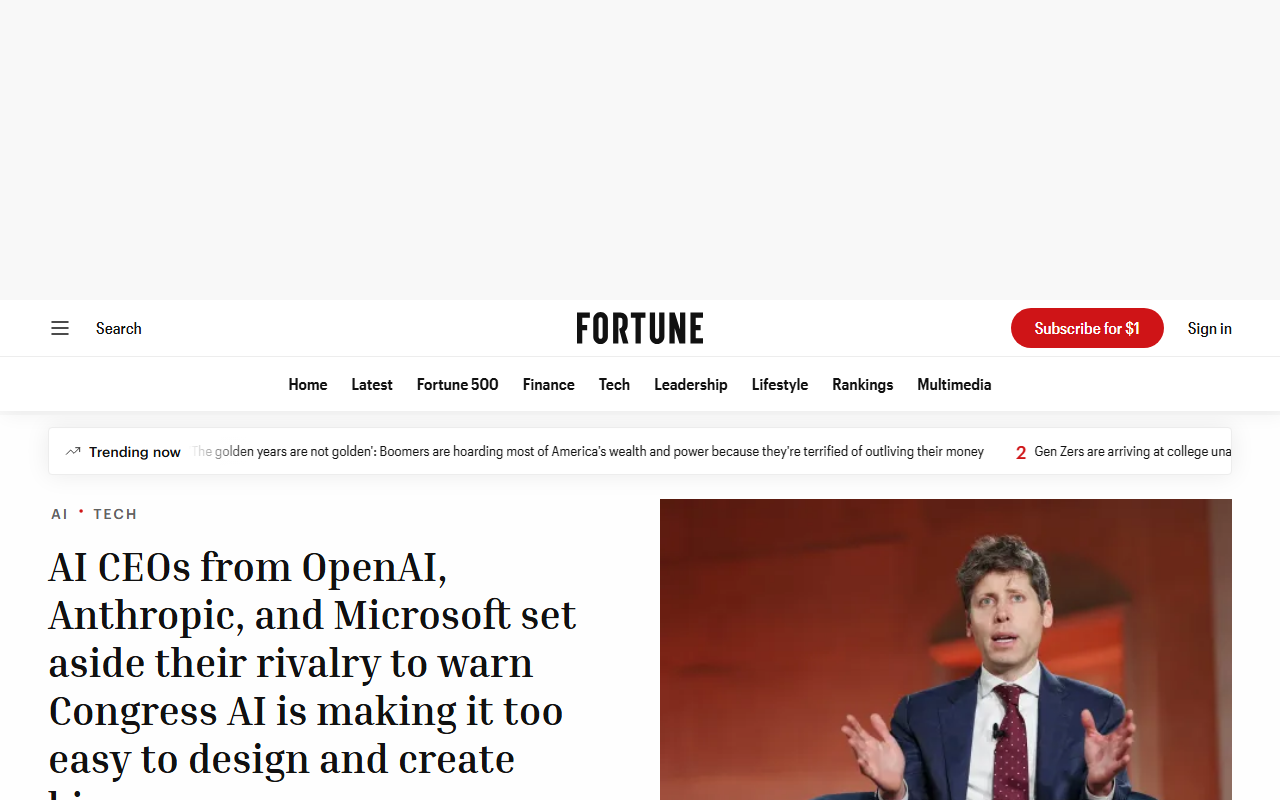The image size is (1280, 800).
Task: Go to the Home tab
Action: [308, 385]
